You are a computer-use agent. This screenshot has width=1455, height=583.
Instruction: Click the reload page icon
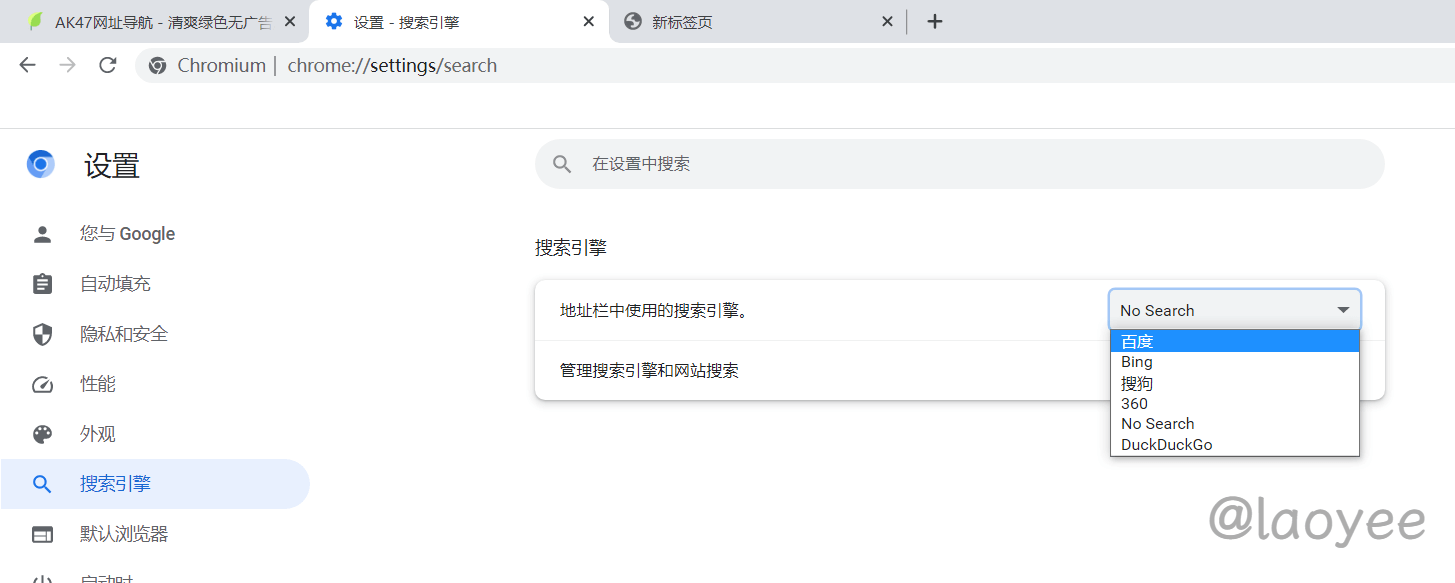[107, 65]
